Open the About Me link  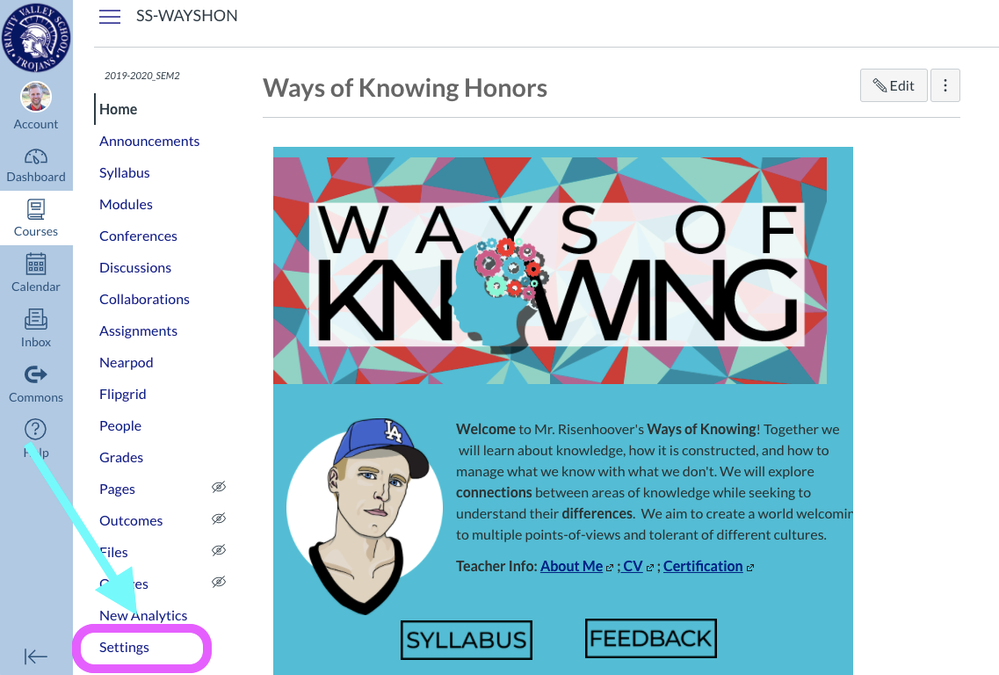point(571,566)
